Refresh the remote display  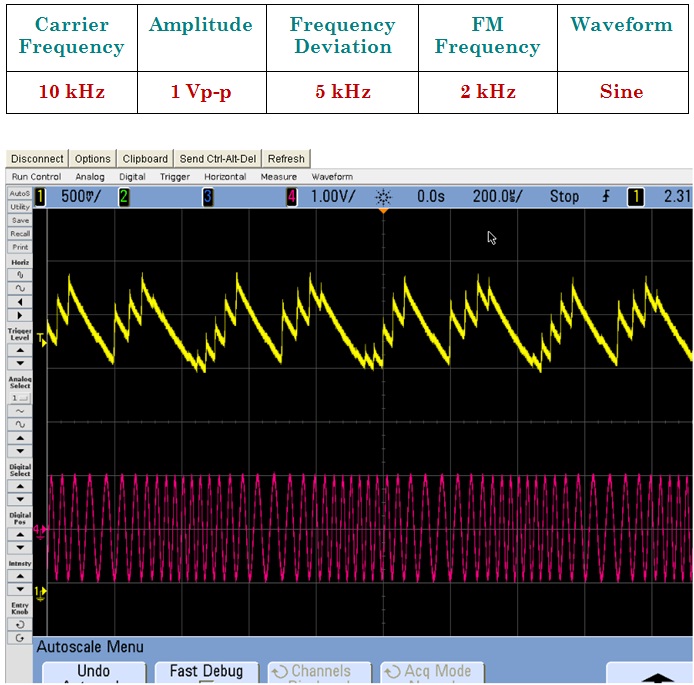[286, 158]
